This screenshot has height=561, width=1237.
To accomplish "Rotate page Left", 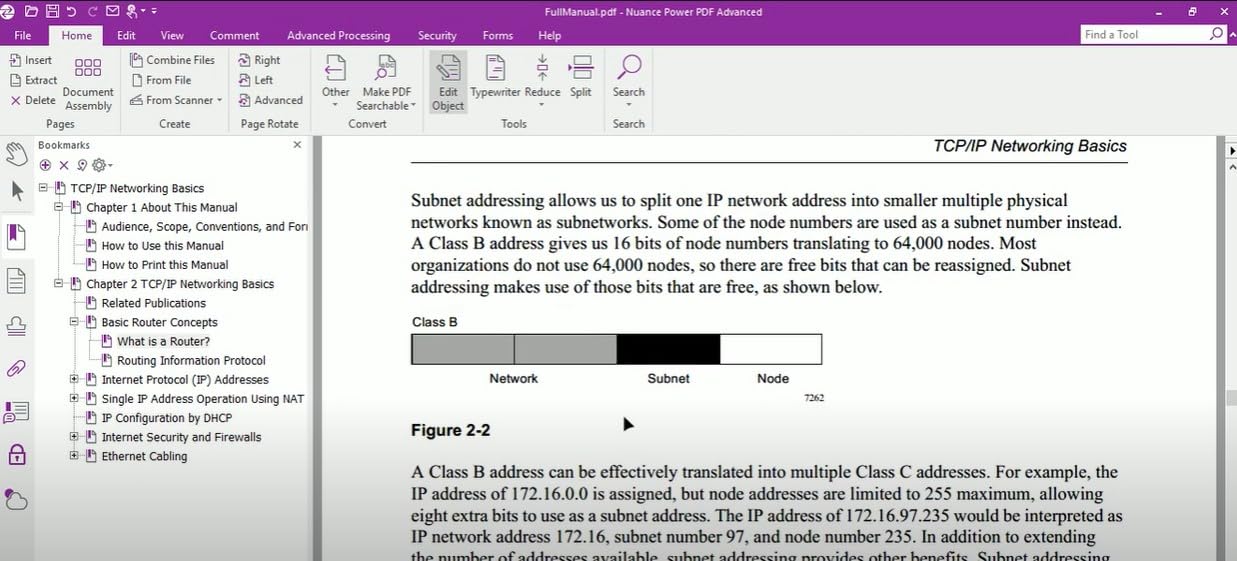I will click(x=255, y=80).
